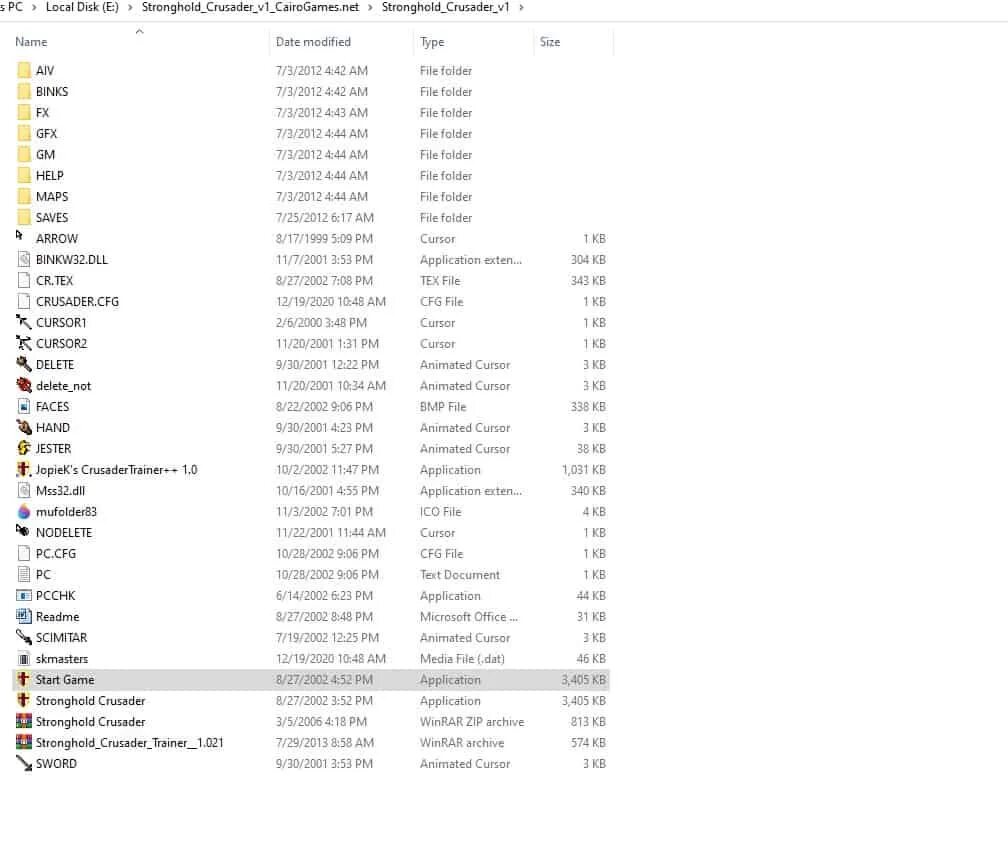This screenshot has height=849, width=1008.
Task: Click the ARROW cursor file icon
Action: 20,236
